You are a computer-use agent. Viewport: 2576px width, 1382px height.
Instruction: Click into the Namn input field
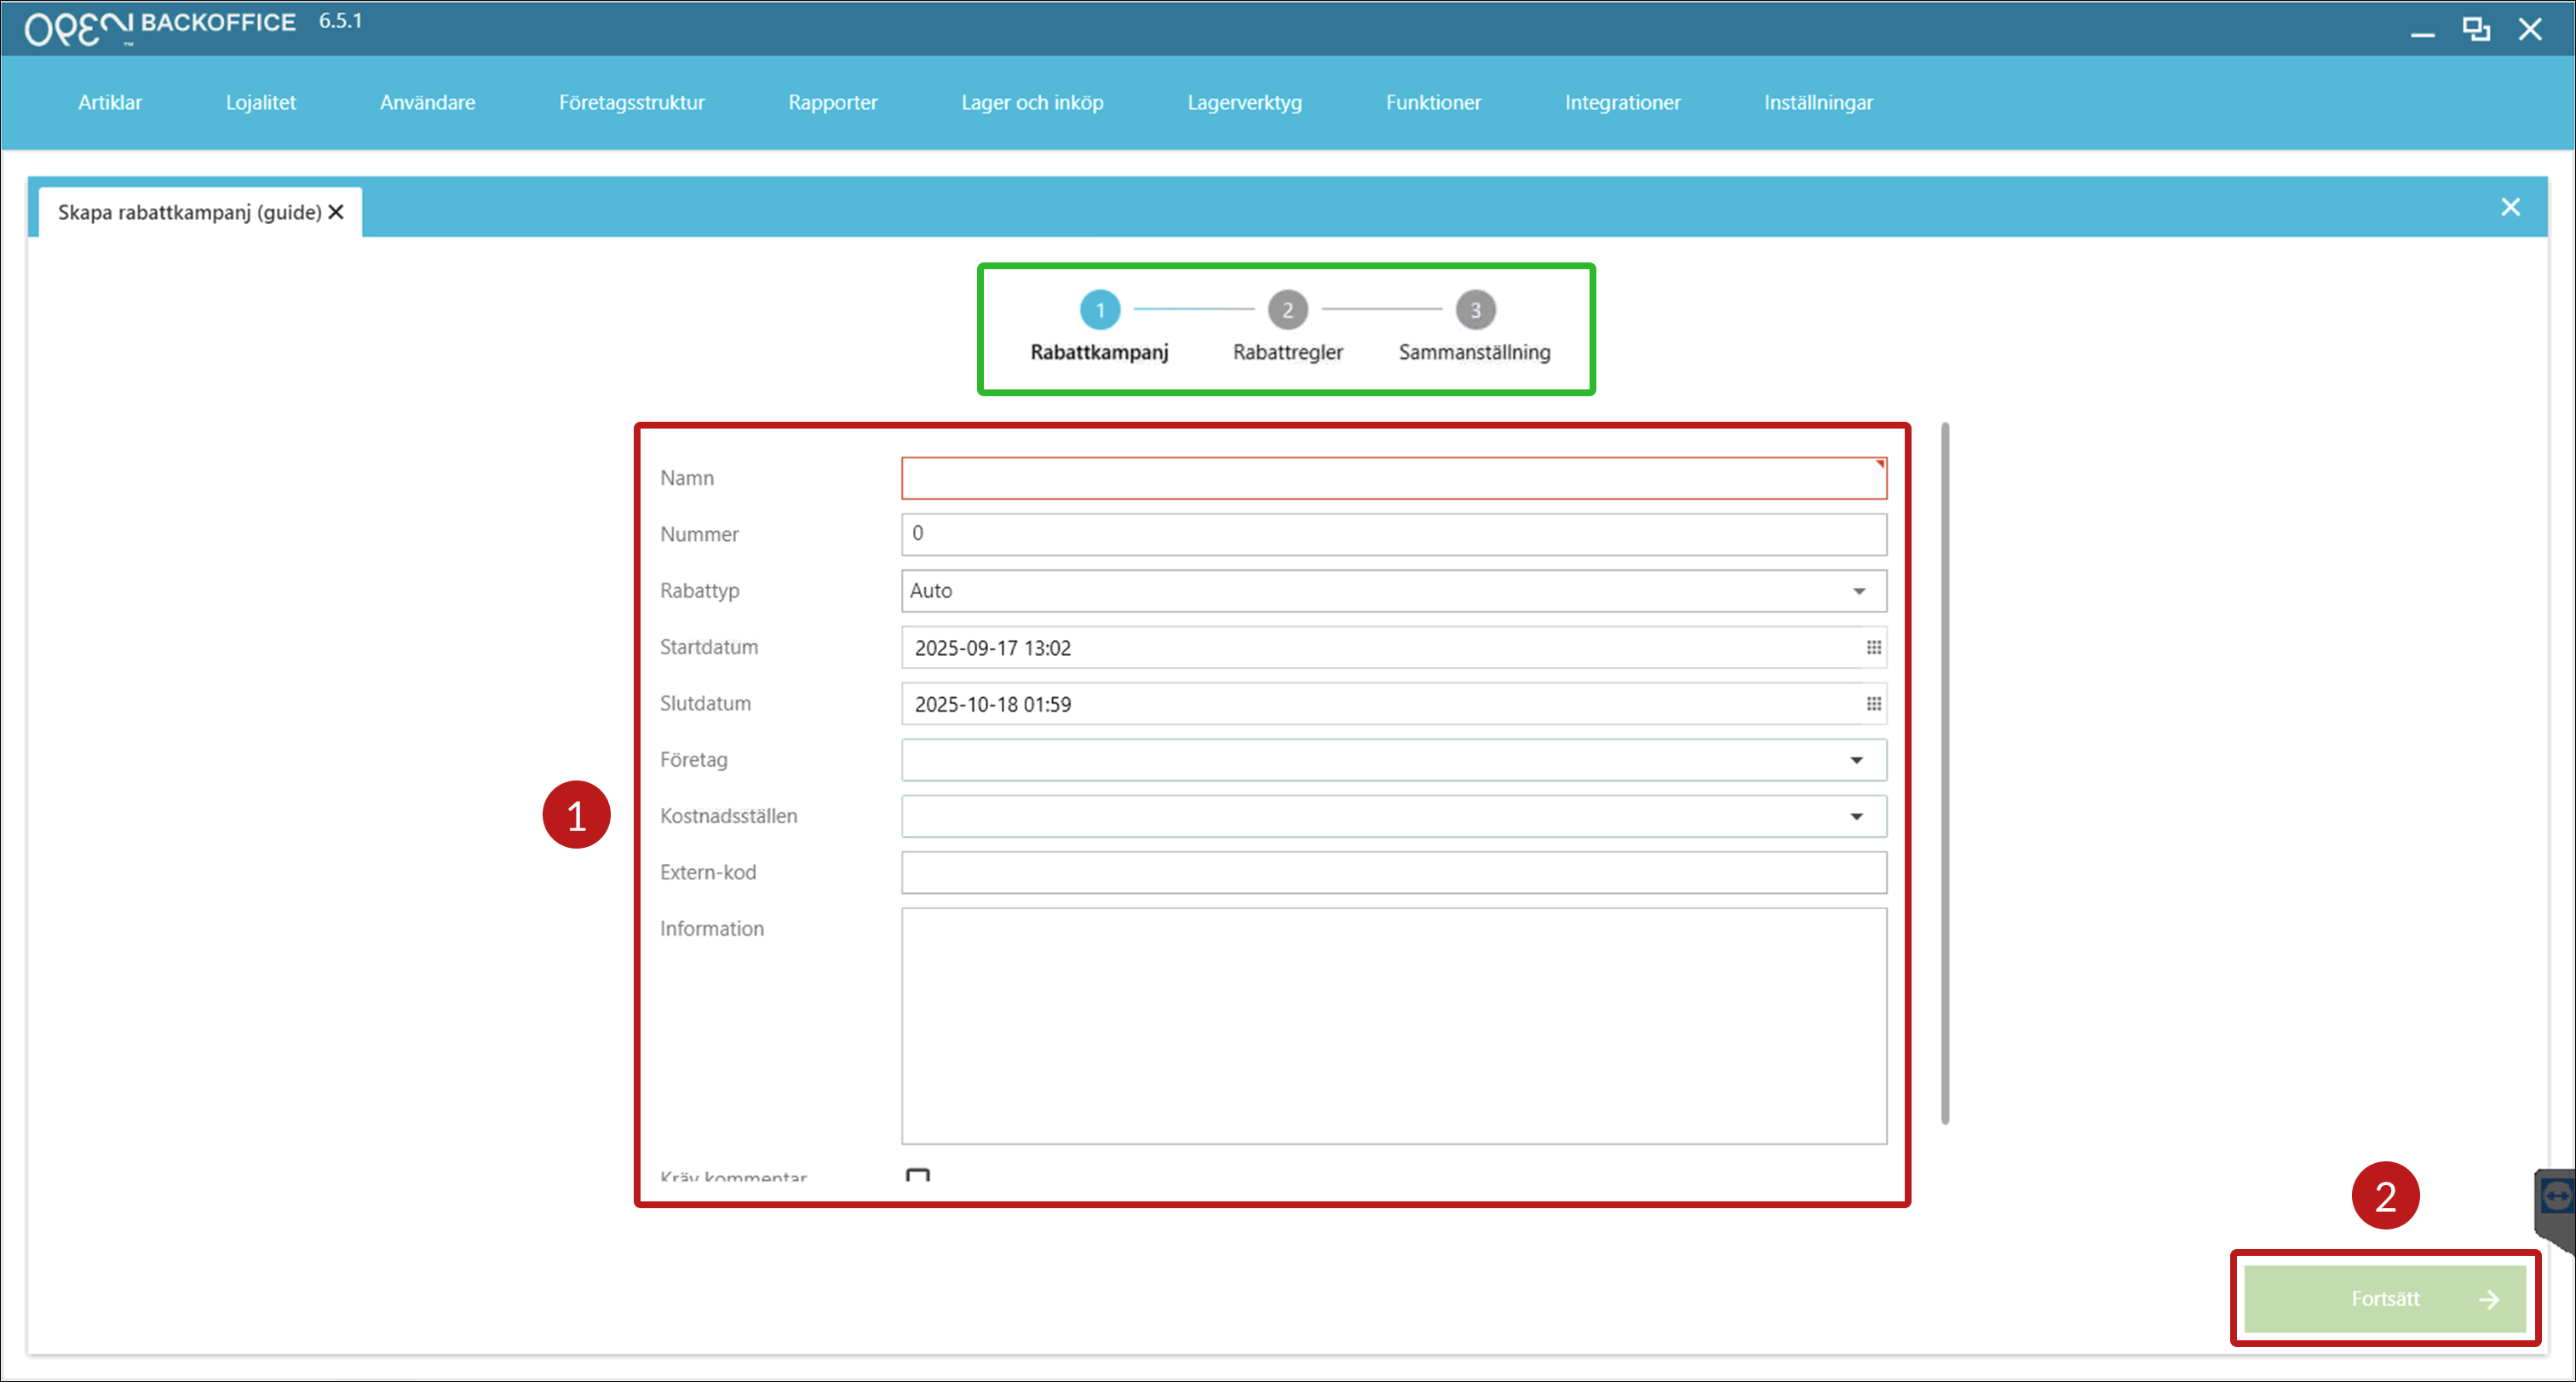coord(1392,478)
